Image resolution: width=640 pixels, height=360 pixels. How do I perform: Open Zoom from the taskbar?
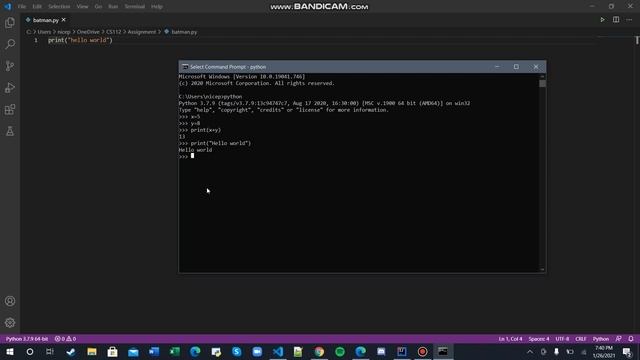[x=257, y=351]
